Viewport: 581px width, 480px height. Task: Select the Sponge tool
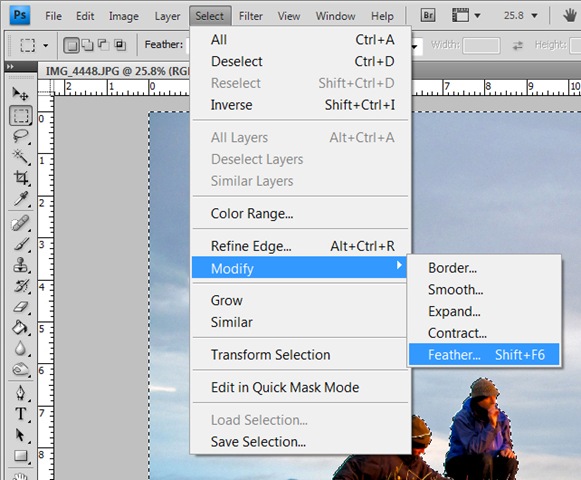[20, 369]
